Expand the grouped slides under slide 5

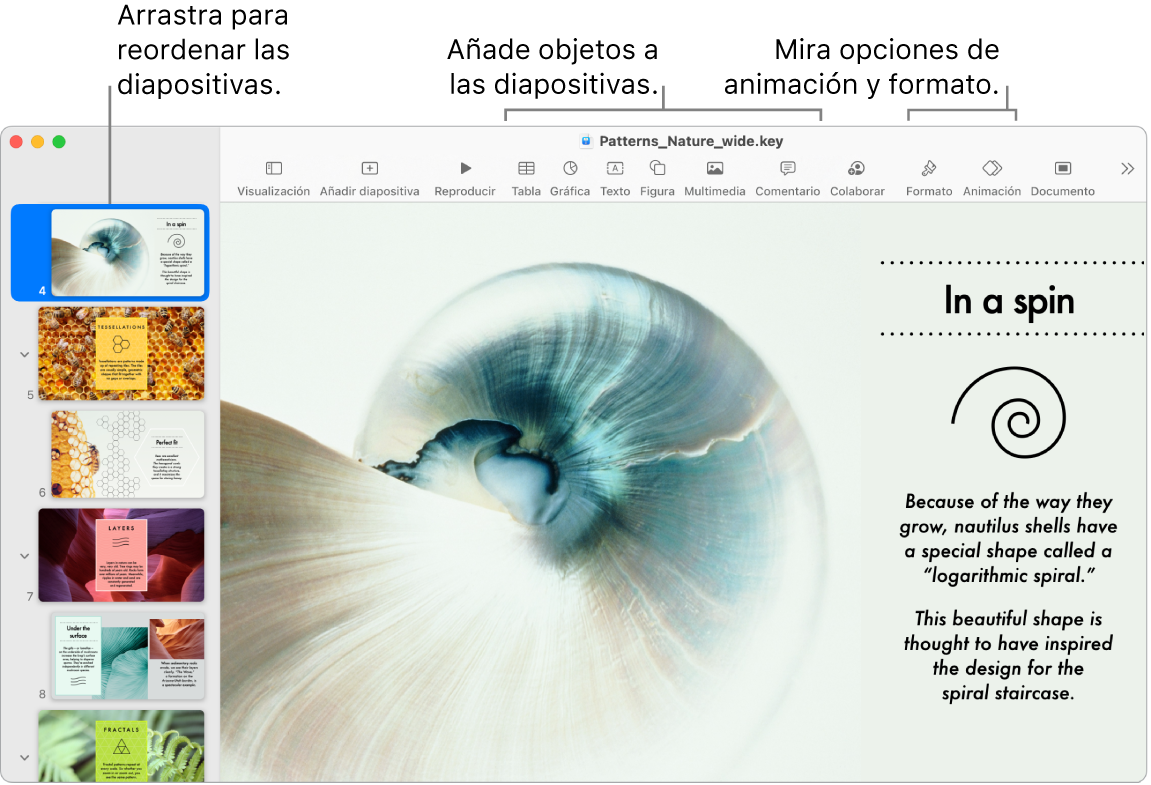tap(24, 355)
